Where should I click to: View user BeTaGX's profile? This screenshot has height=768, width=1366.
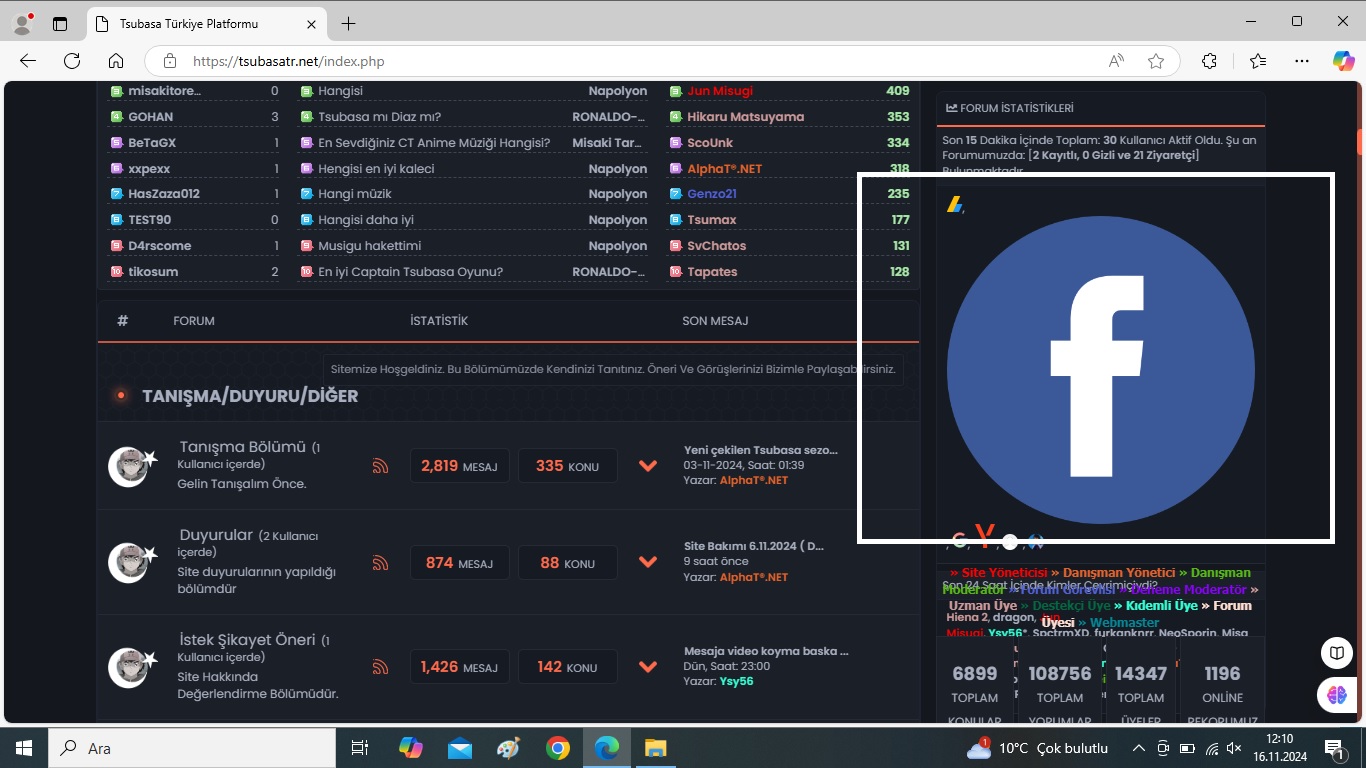[x=152, y=143]
